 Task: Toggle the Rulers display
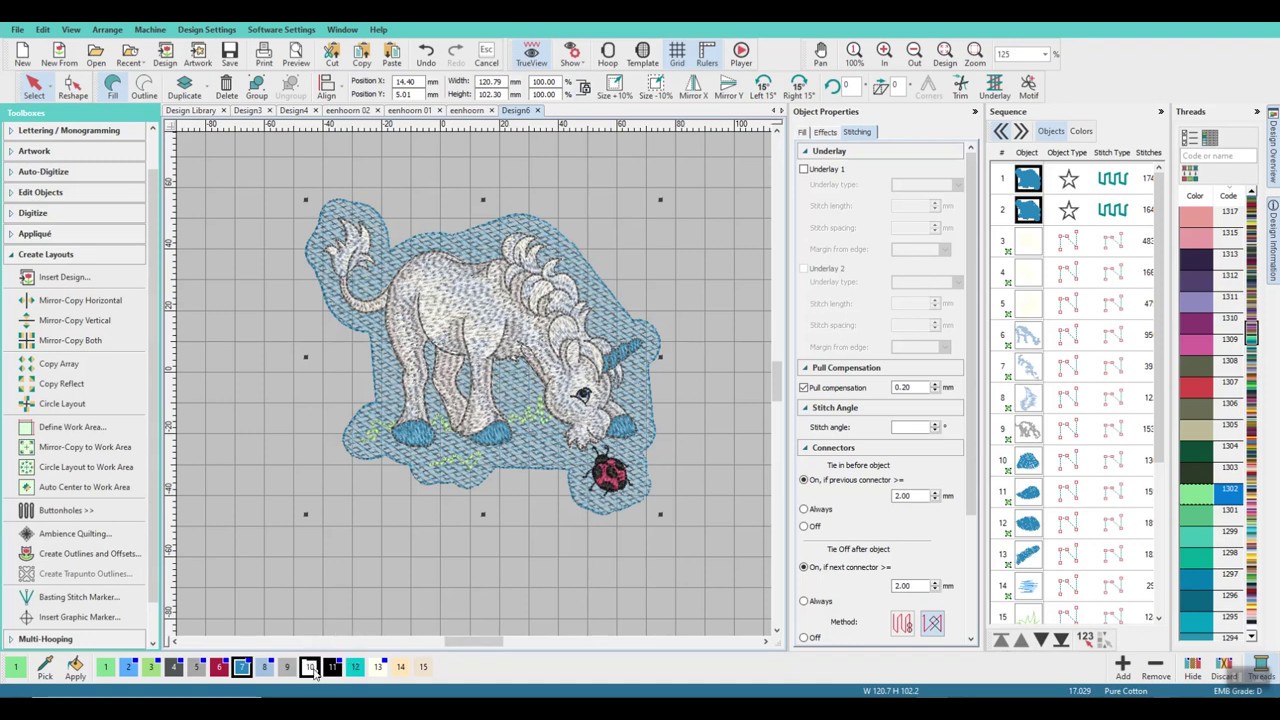[x=707, y=54]
